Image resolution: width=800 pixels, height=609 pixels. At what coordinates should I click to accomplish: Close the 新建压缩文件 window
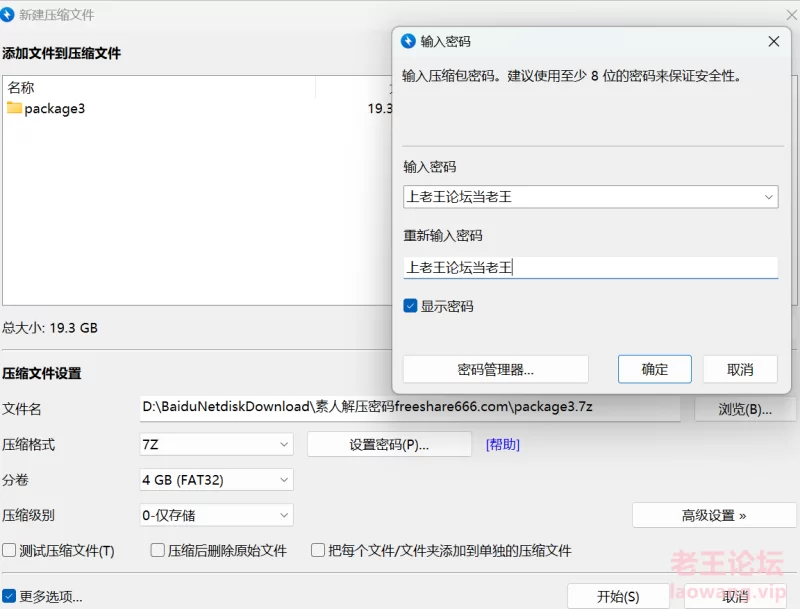click(792, 15)
